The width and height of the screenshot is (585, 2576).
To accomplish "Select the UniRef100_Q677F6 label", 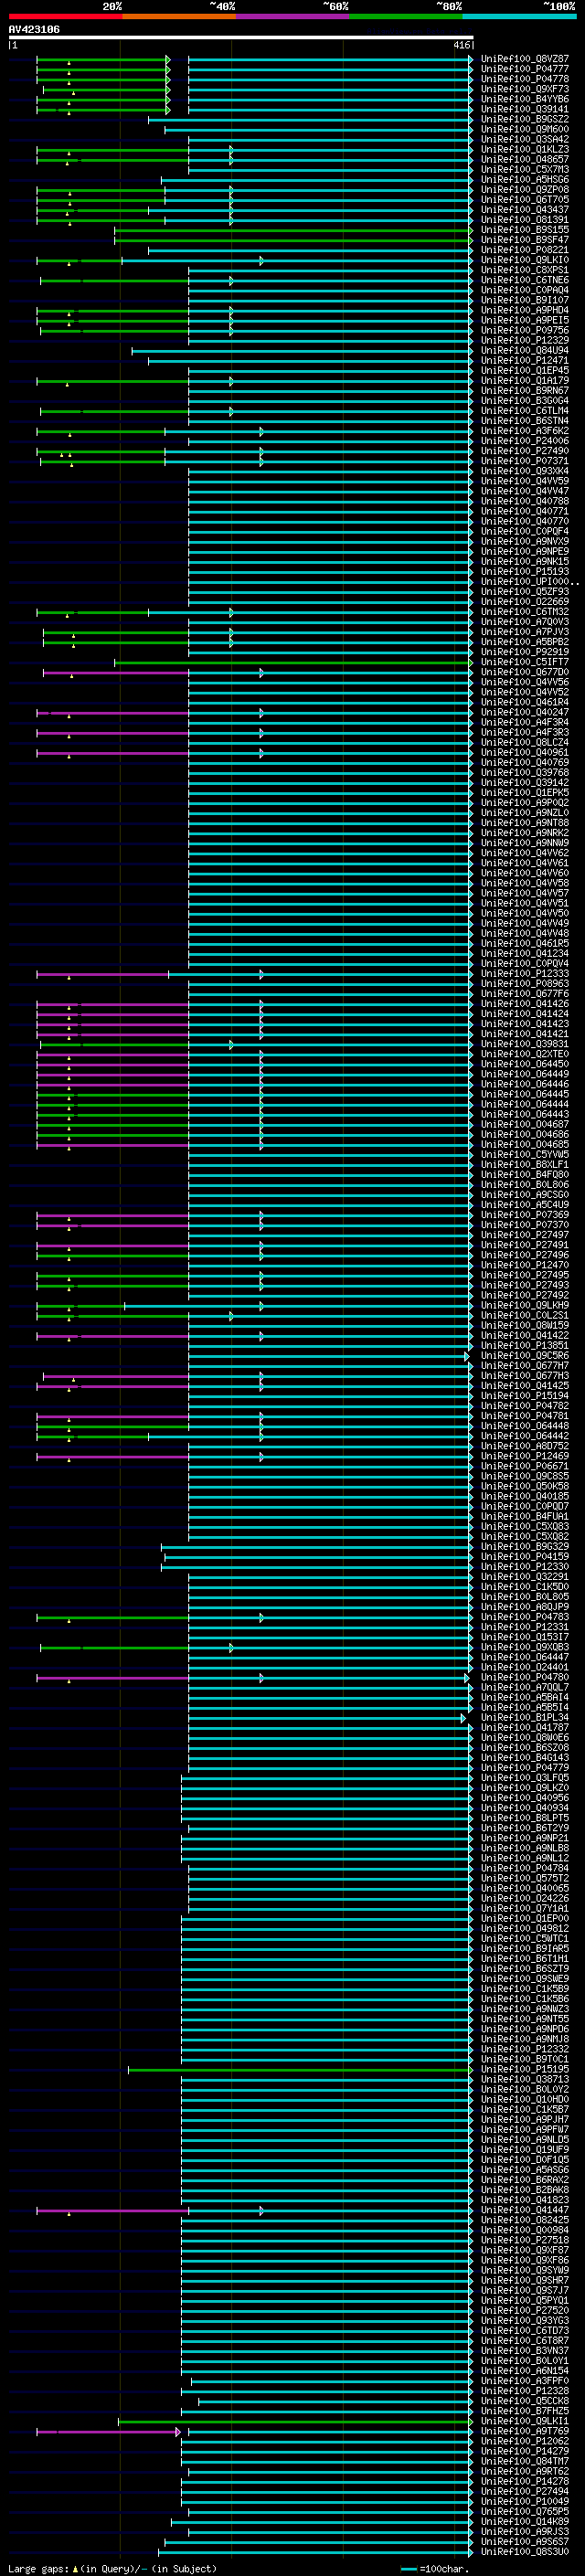I will [x=524, y=994].
